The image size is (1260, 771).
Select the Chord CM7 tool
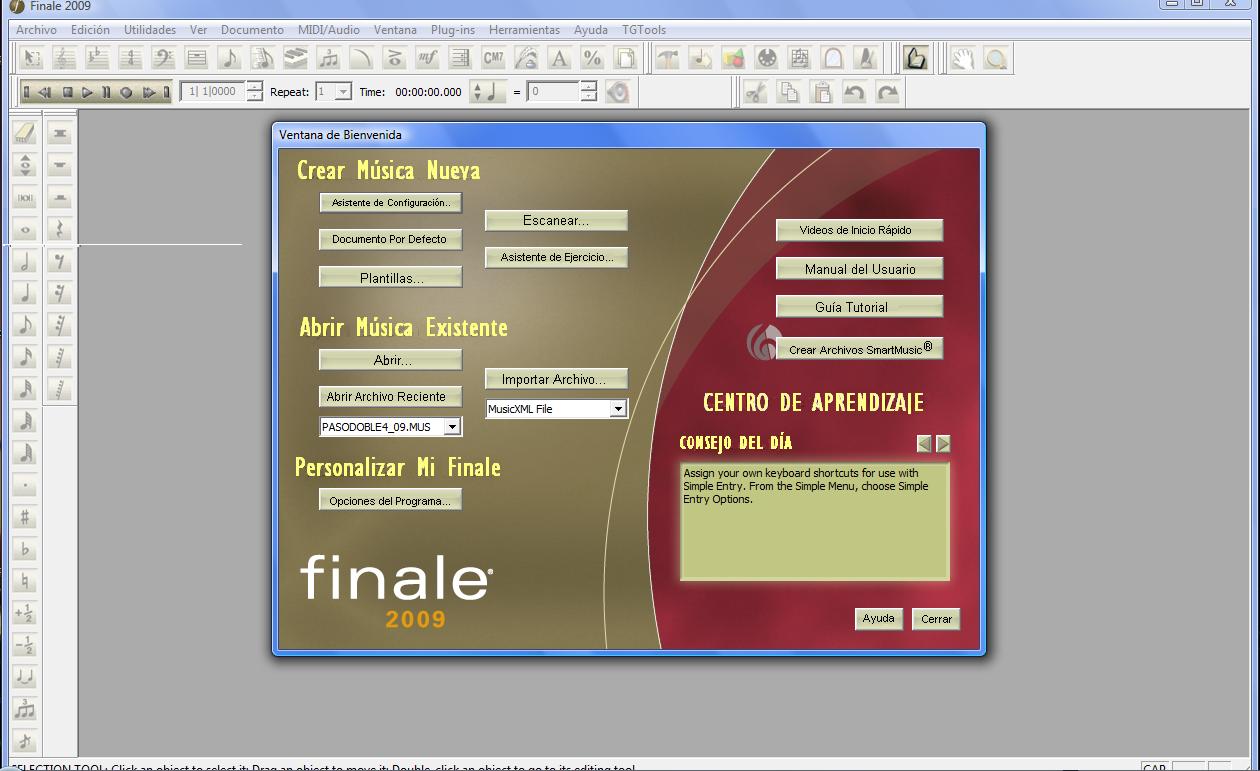(x=494, y=59)
